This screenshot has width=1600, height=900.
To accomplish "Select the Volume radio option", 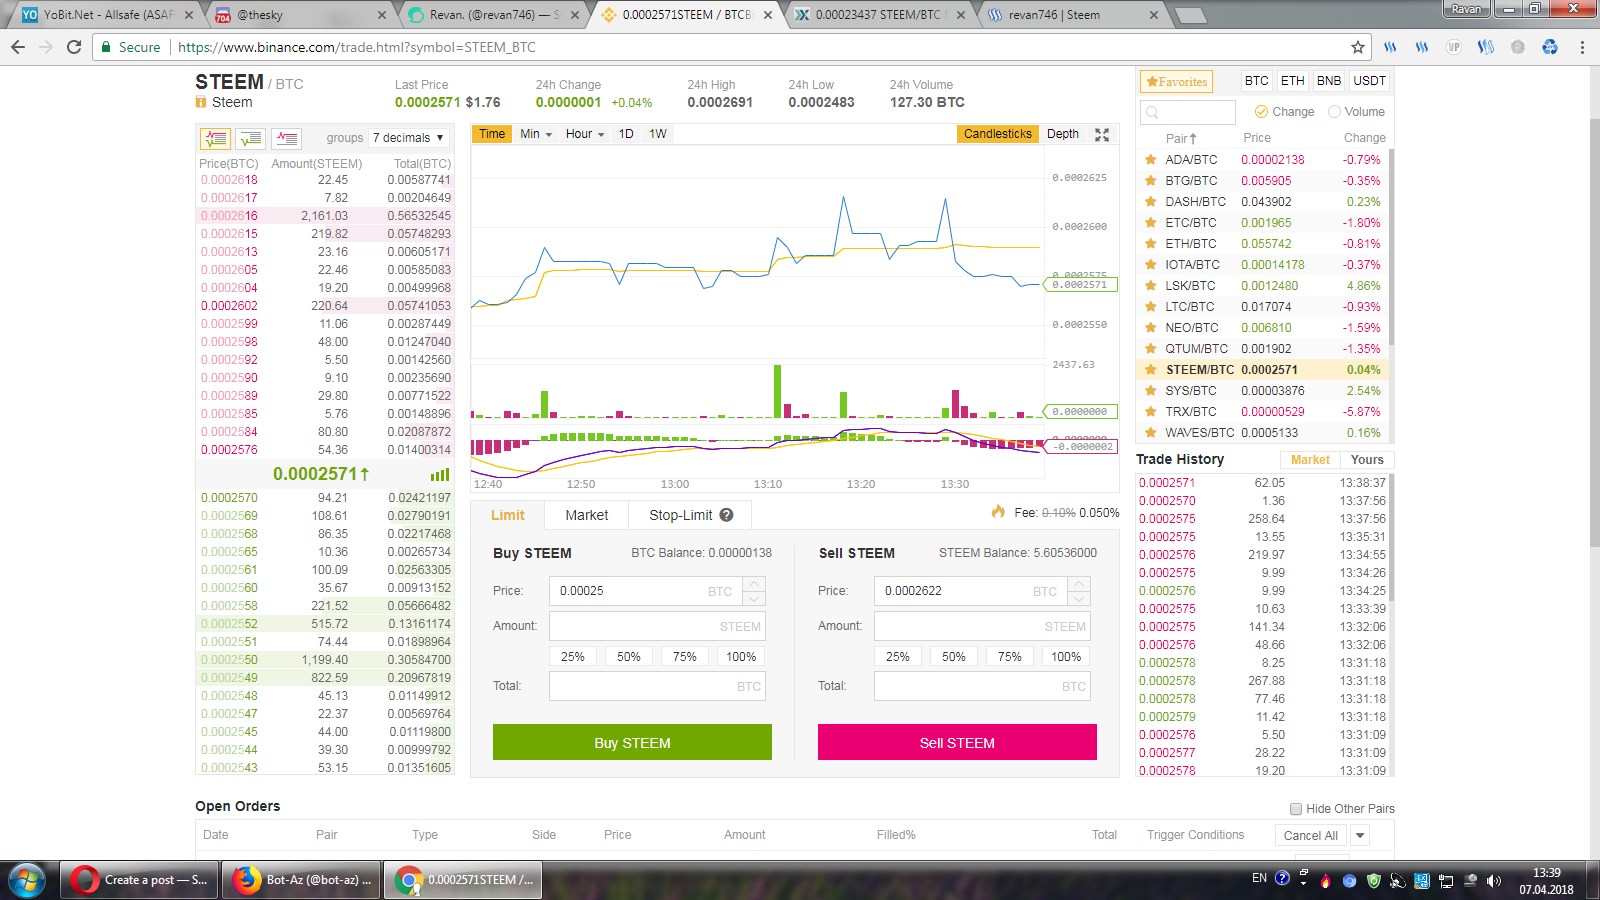I will coord(1334,112).
